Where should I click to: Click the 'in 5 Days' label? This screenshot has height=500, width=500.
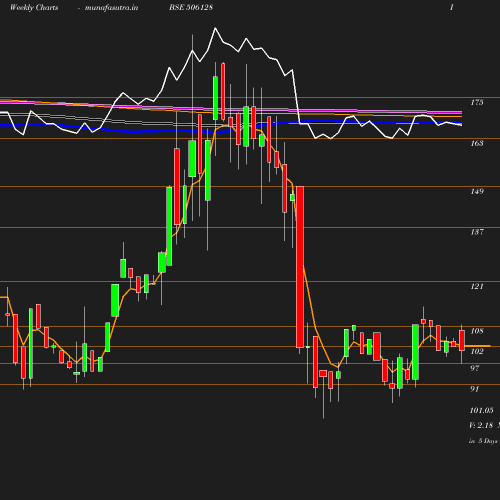click(483, 441)
